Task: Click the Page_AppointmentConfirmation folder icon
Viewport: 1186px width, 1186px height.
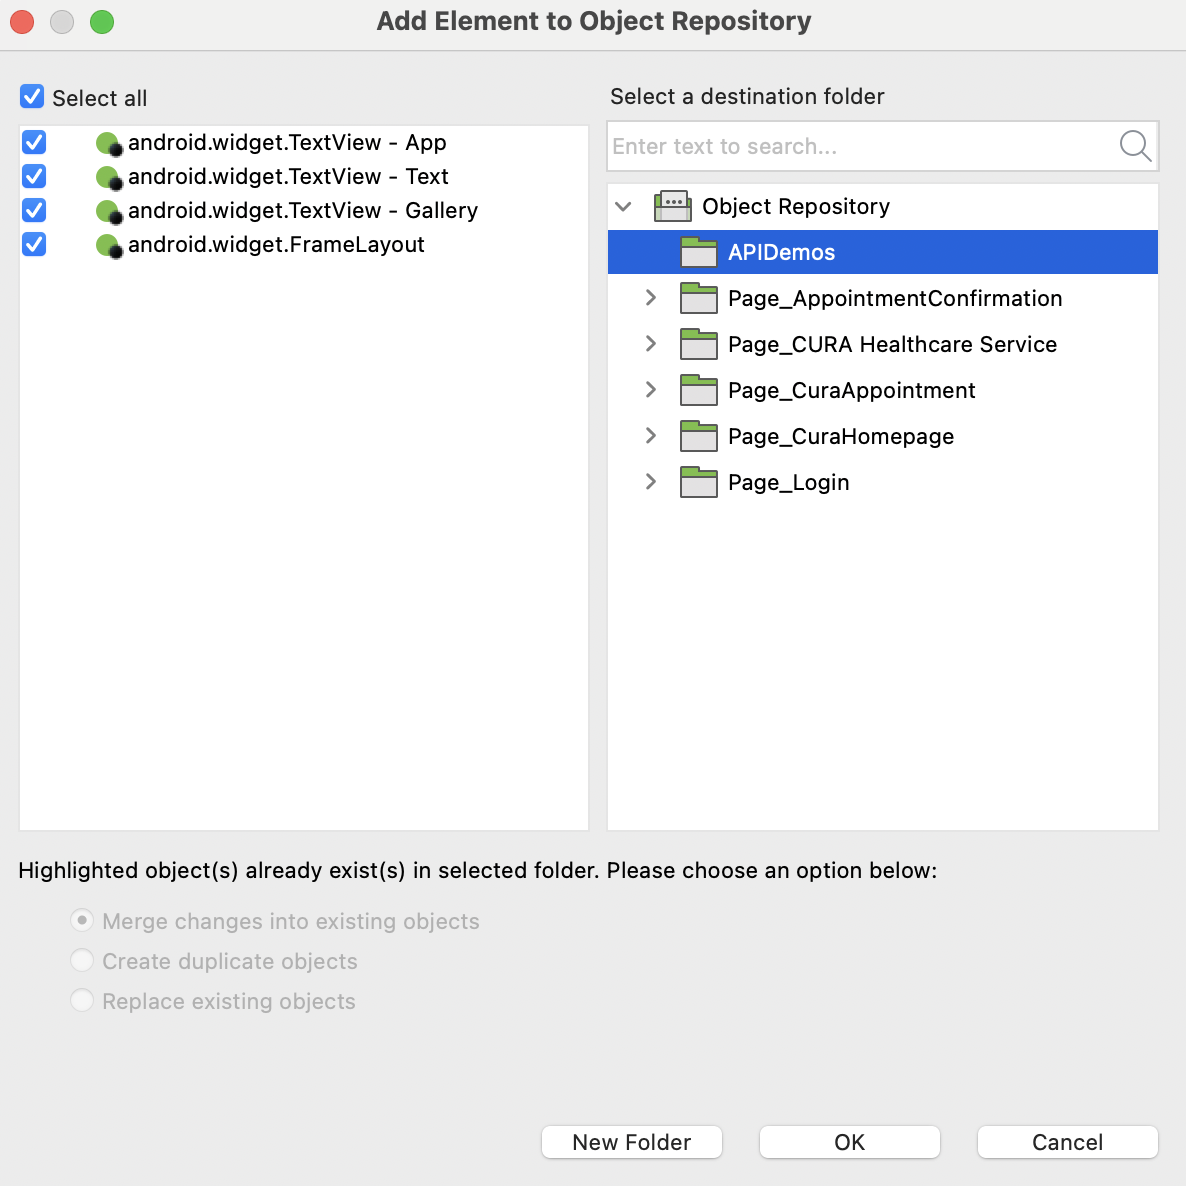Action: point(699,298)
